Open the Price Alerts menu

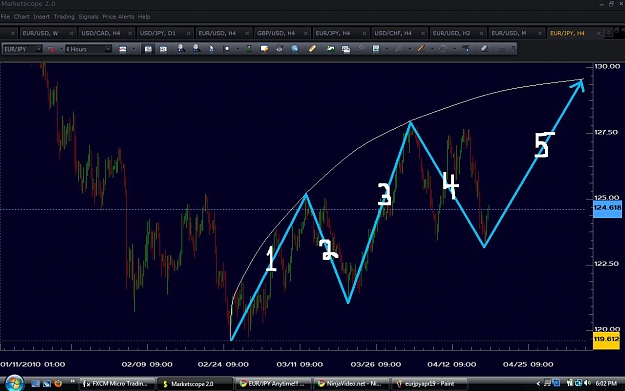[x=118, y=17]
